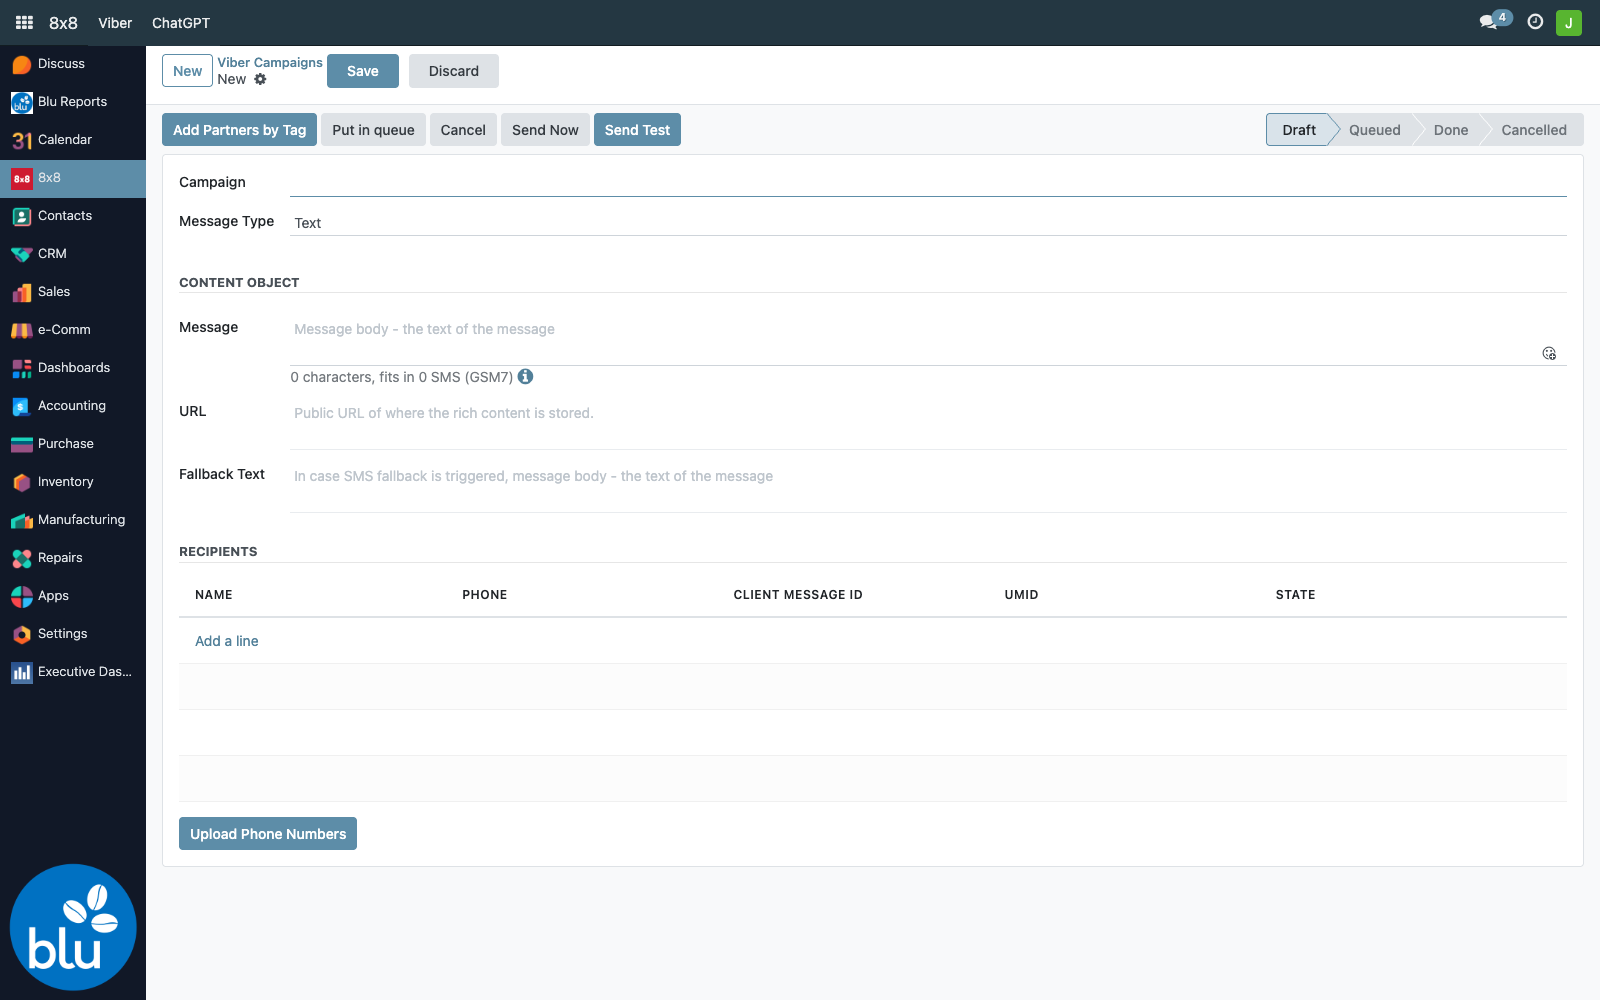This screenshot has height=1000, width=1600.
Task: Open the Discuss app icon
Action: point(21,64)
